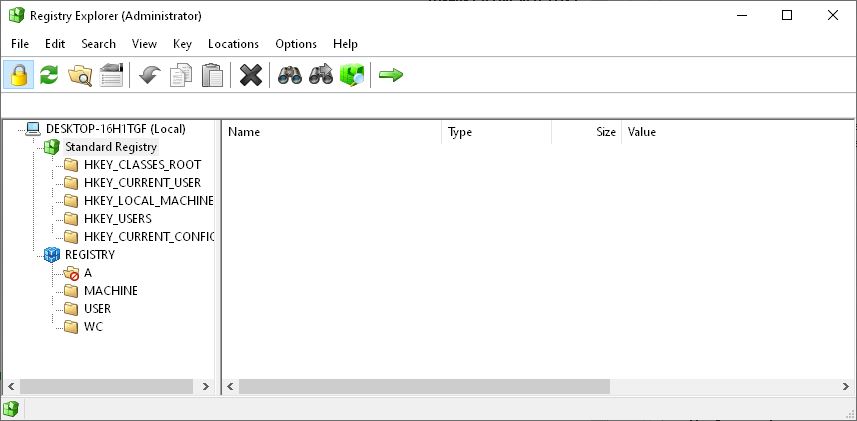Click the black X delete icon
857x421 pixels.
251,75
